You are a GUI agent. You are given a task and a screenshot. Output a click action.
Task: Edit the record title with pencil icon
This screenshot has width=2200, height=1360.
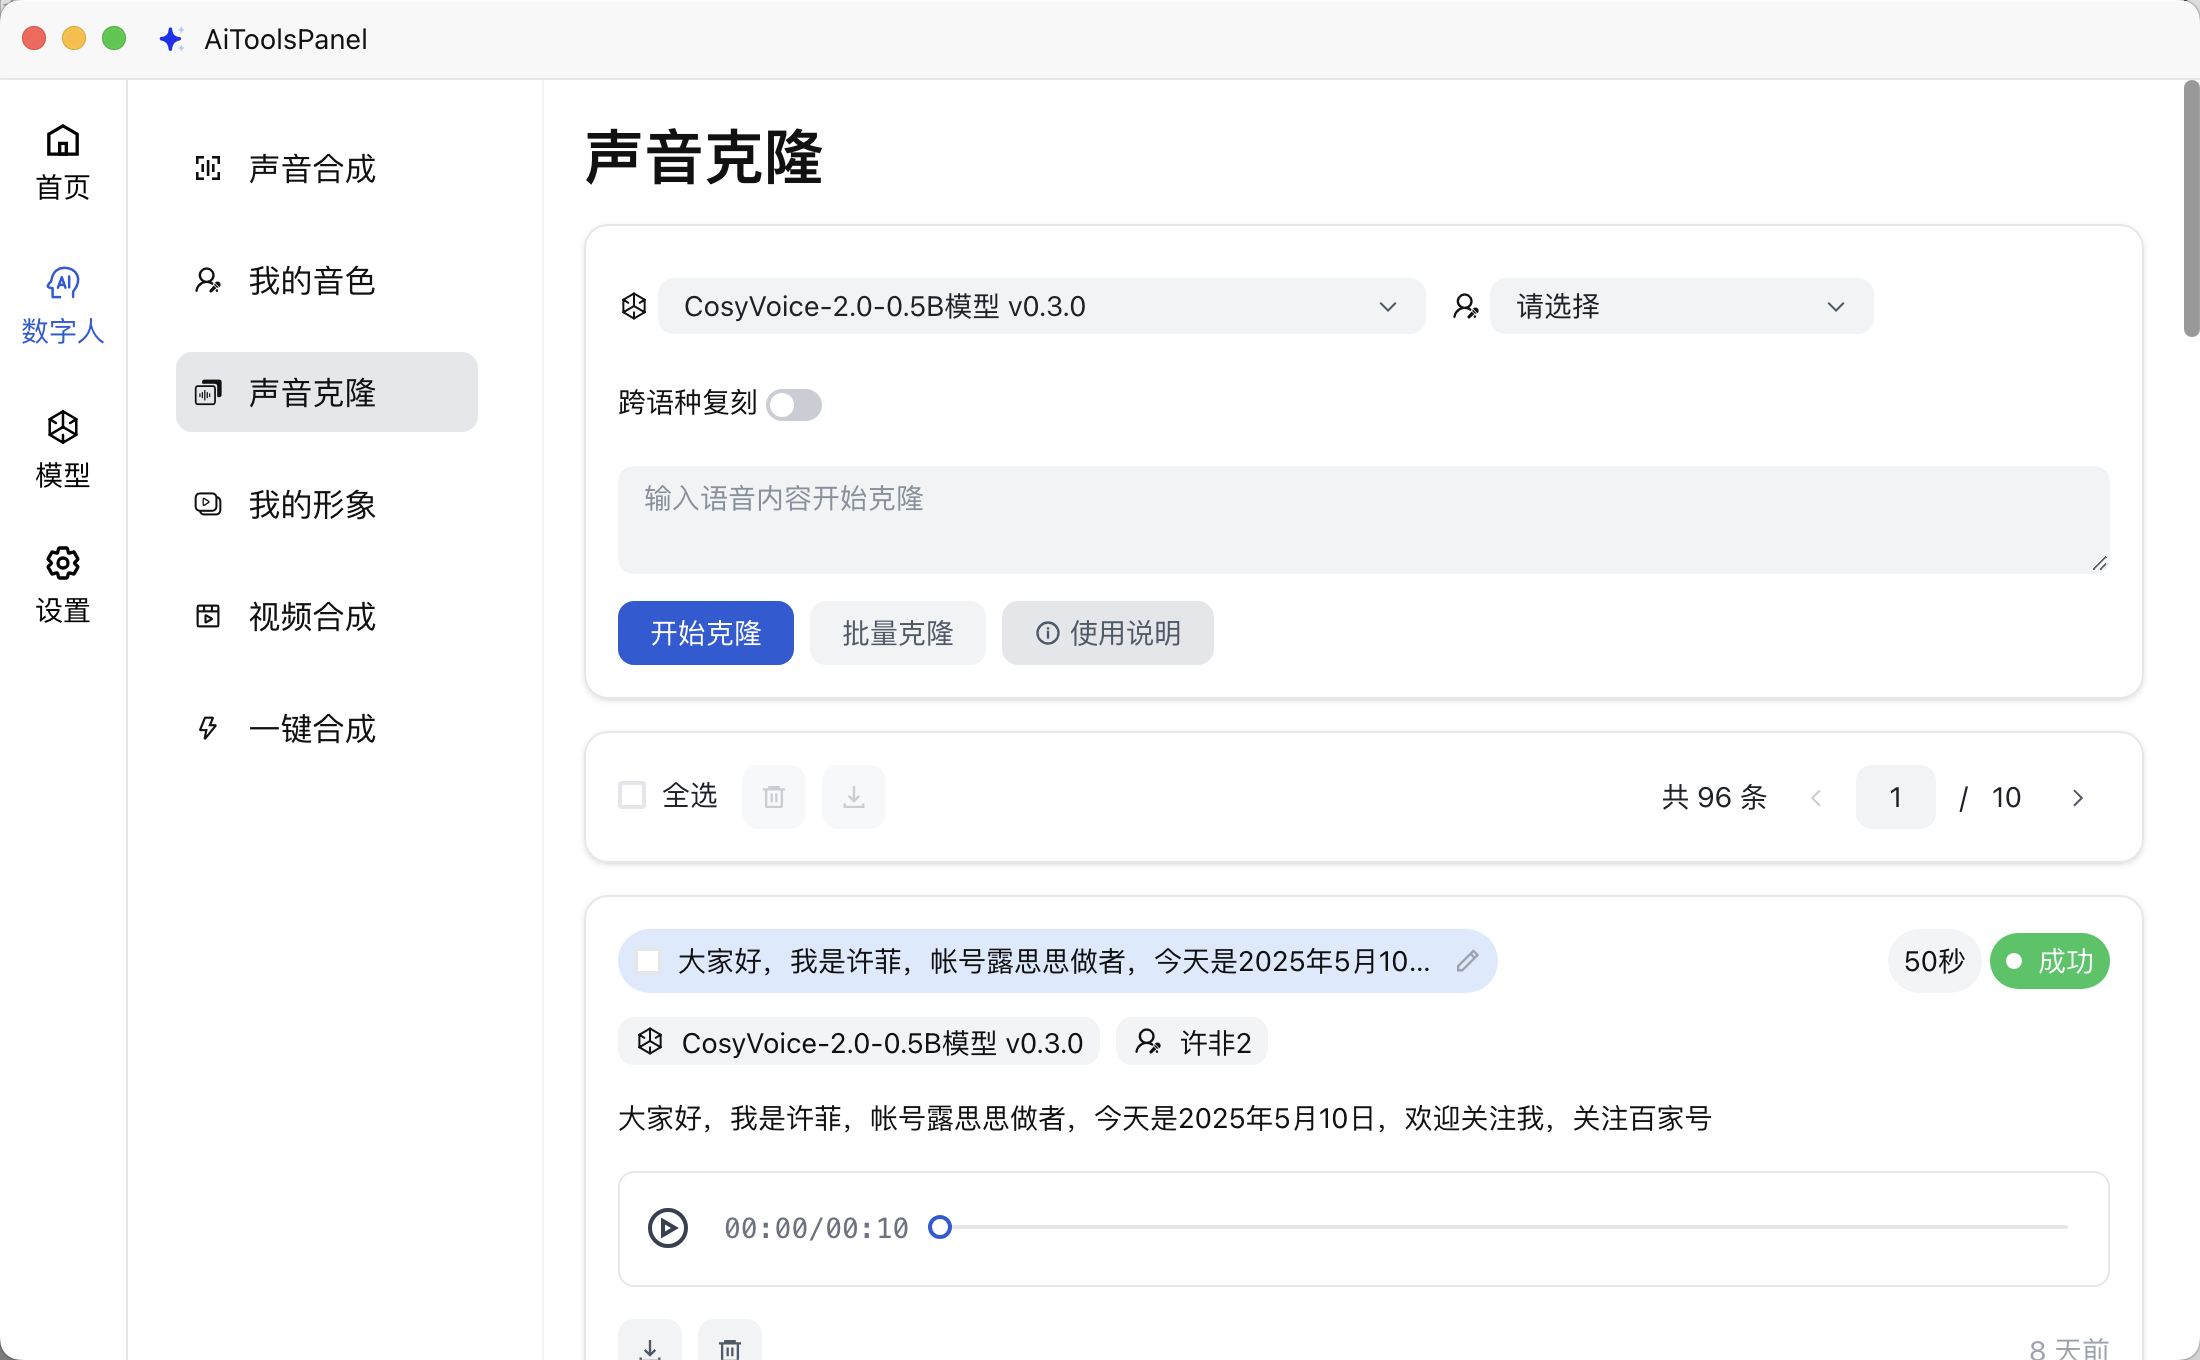(x=1467, y=961)
